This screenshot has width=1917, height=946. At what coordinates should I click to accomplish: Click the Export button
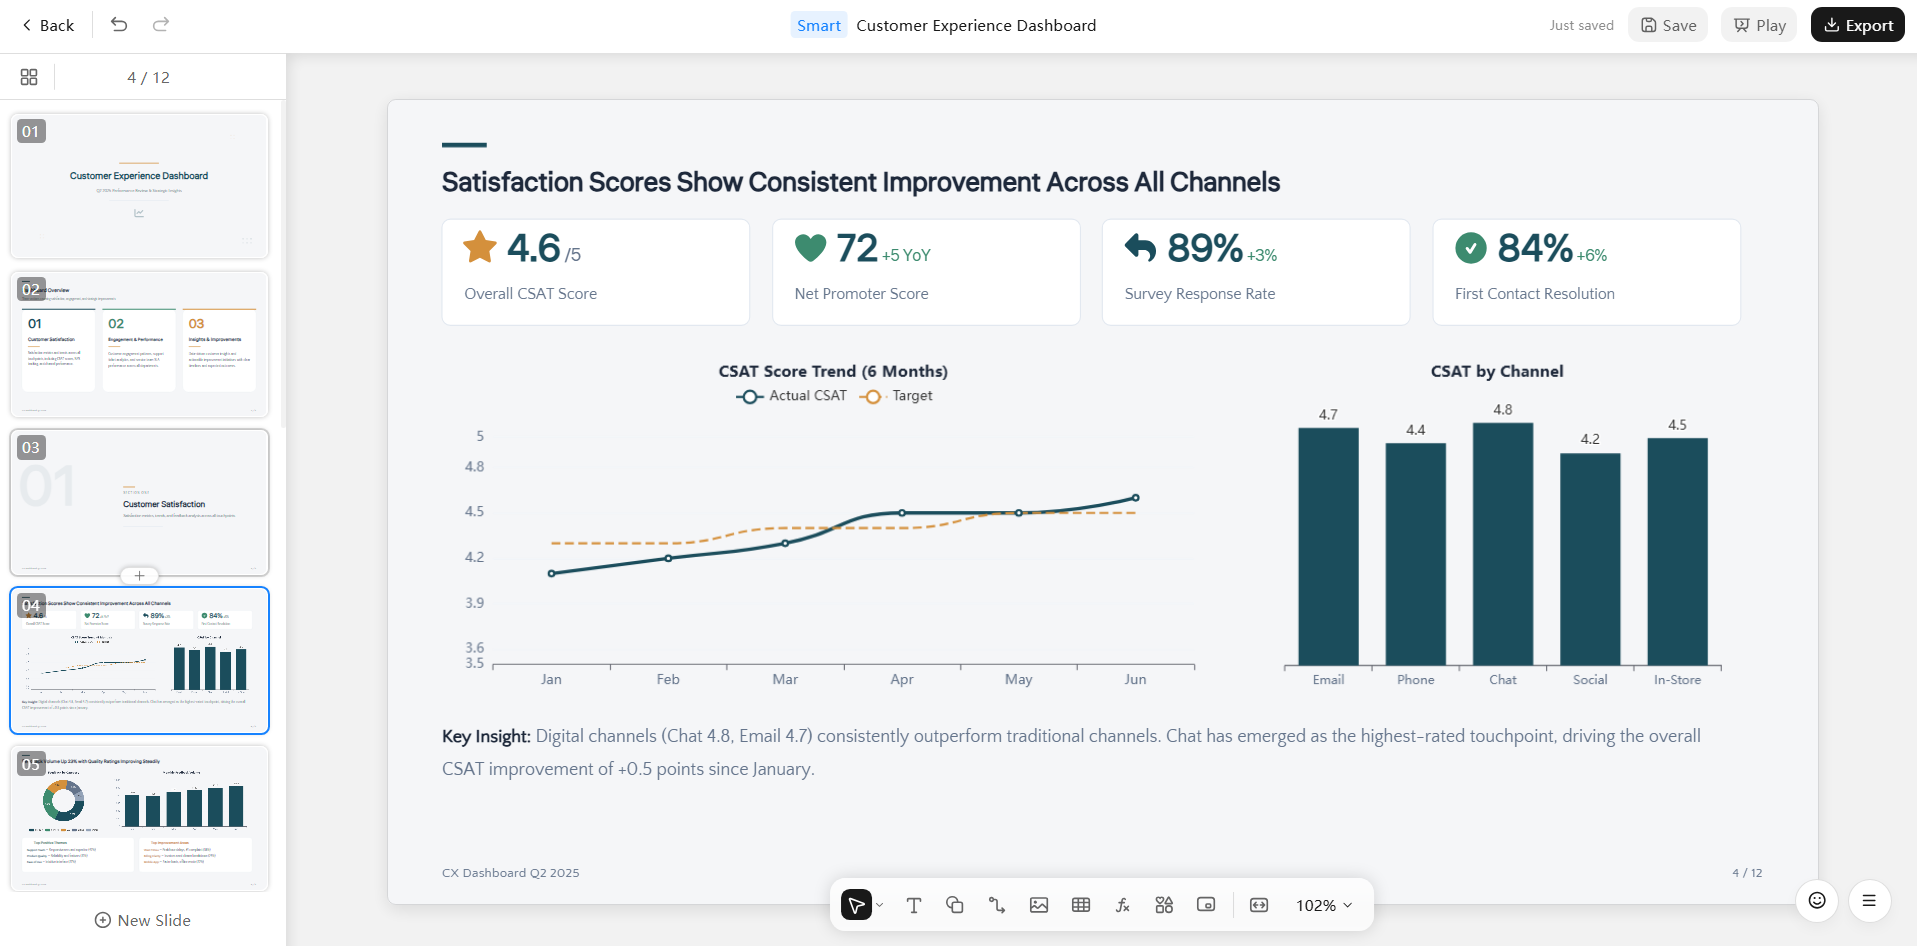(1858, 25)
